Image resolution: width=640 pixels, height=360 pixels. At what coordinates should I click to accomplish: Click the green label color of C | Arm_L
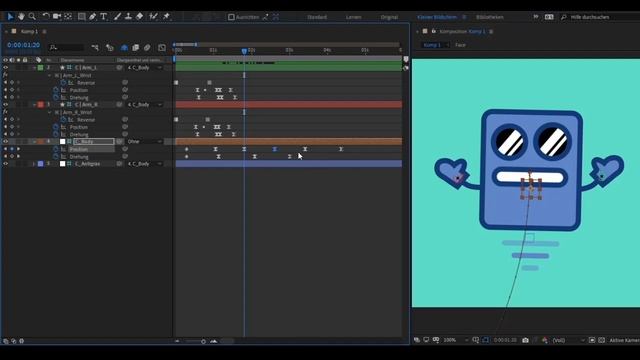[40, 68]
